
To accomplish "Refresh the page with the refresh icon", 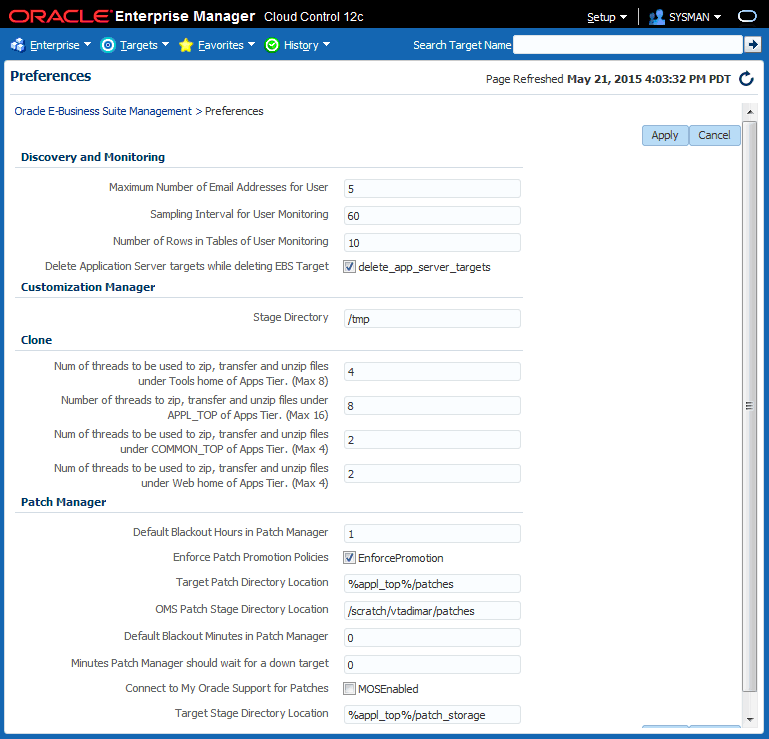I will point(746,78).
